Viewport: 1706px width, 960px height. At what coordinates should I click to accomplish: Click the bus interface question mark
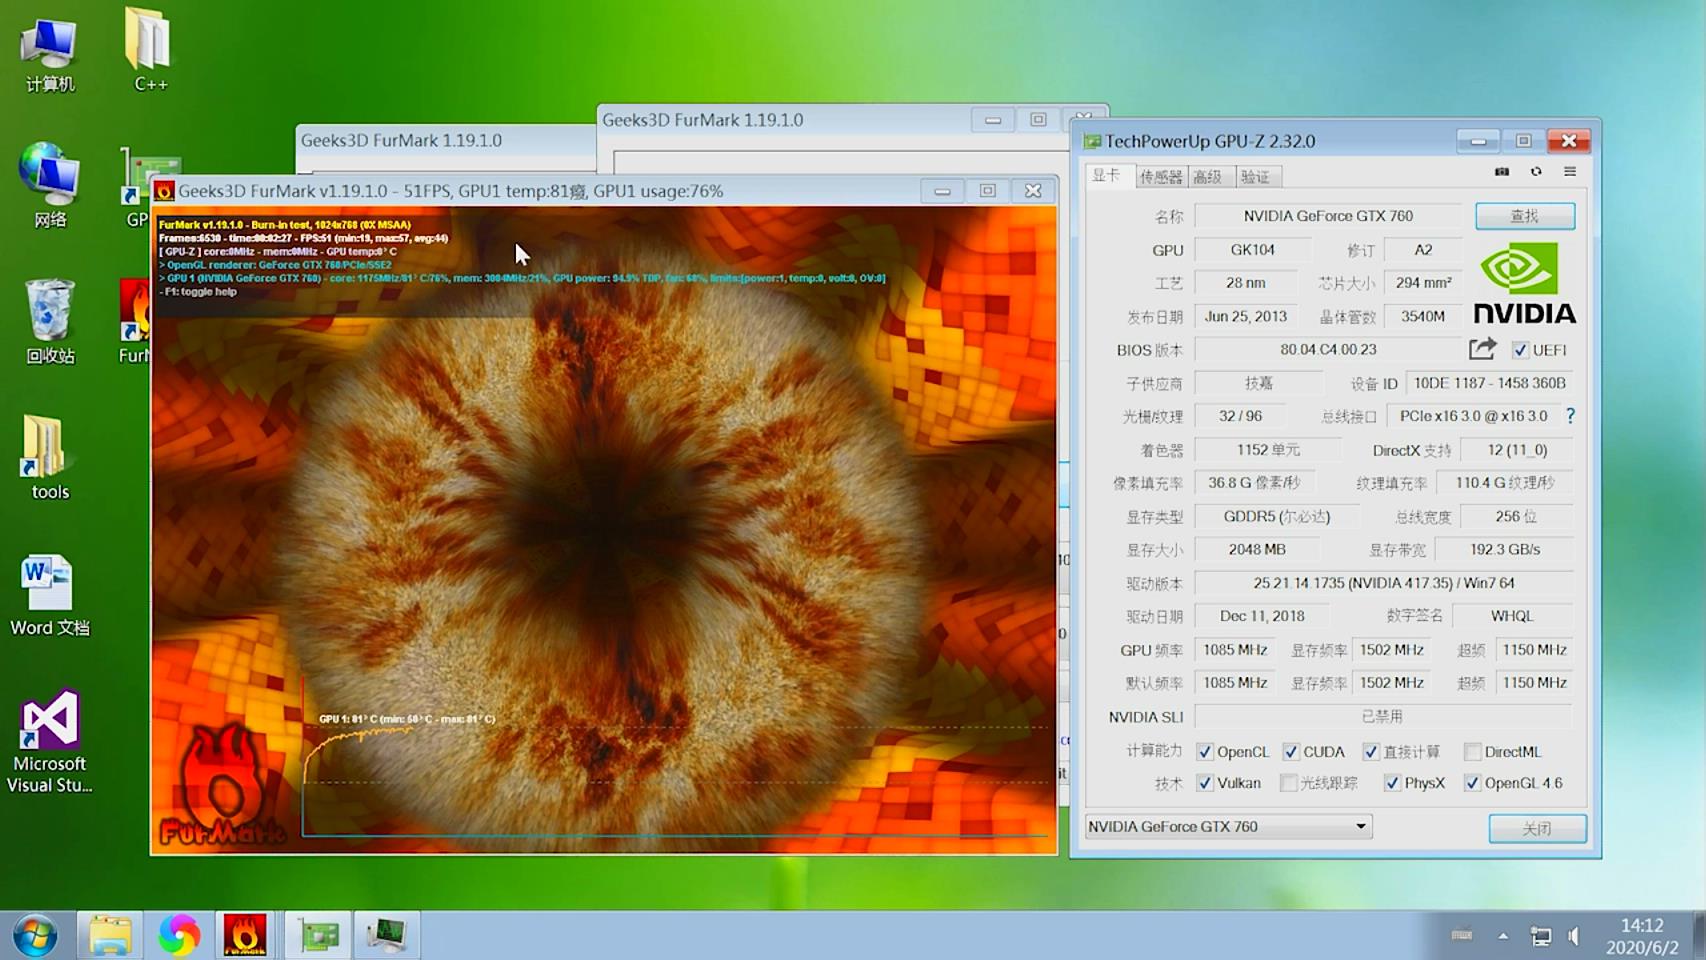(x=1570, y=416)
